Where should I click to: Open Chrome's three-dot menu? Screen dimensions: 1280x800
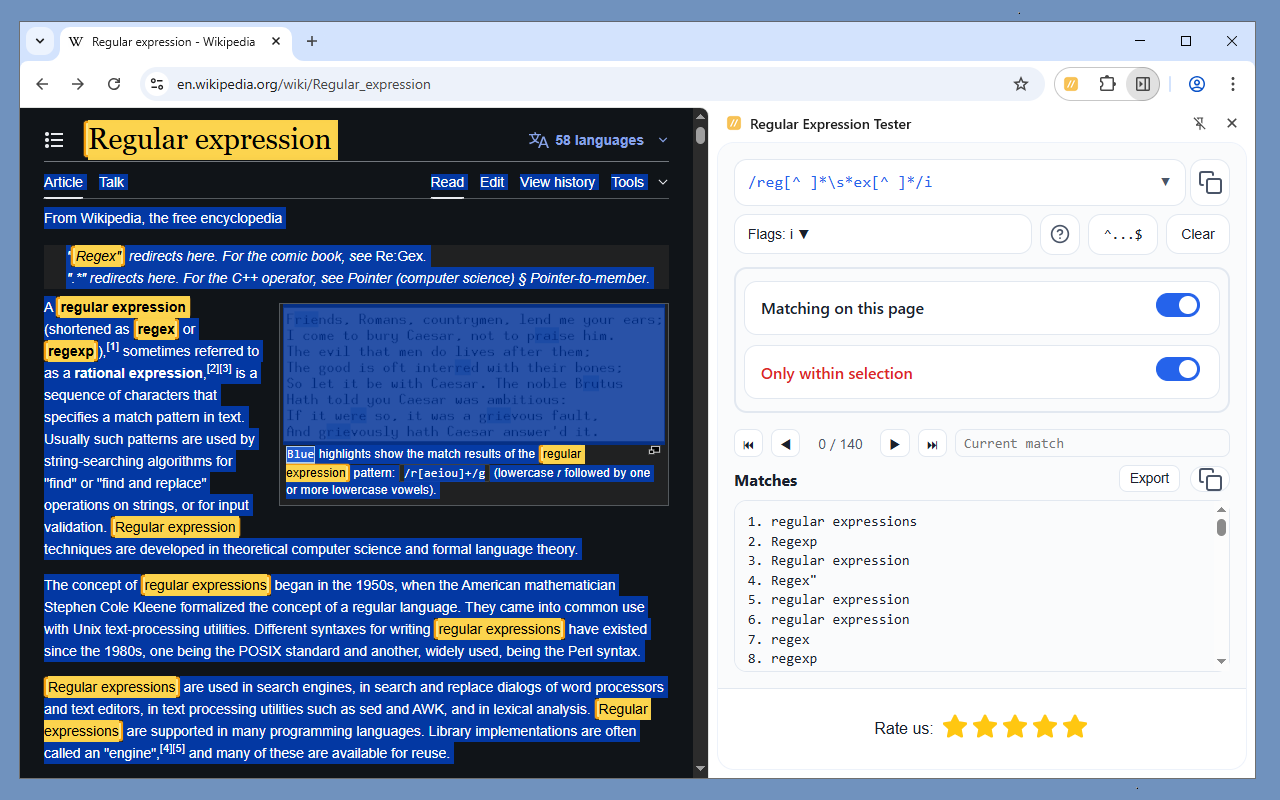pyautogui.click(x=1233, y=84)
